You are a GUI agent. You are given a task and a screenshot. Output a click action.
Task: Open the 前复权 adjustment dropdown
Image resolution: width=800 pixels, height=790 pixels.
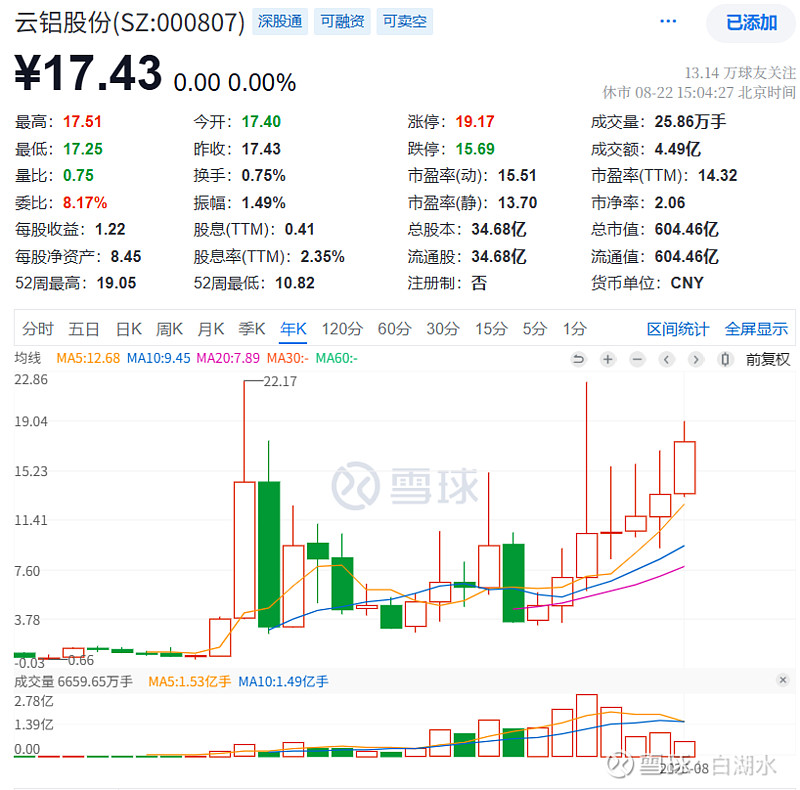click(767, 359)
